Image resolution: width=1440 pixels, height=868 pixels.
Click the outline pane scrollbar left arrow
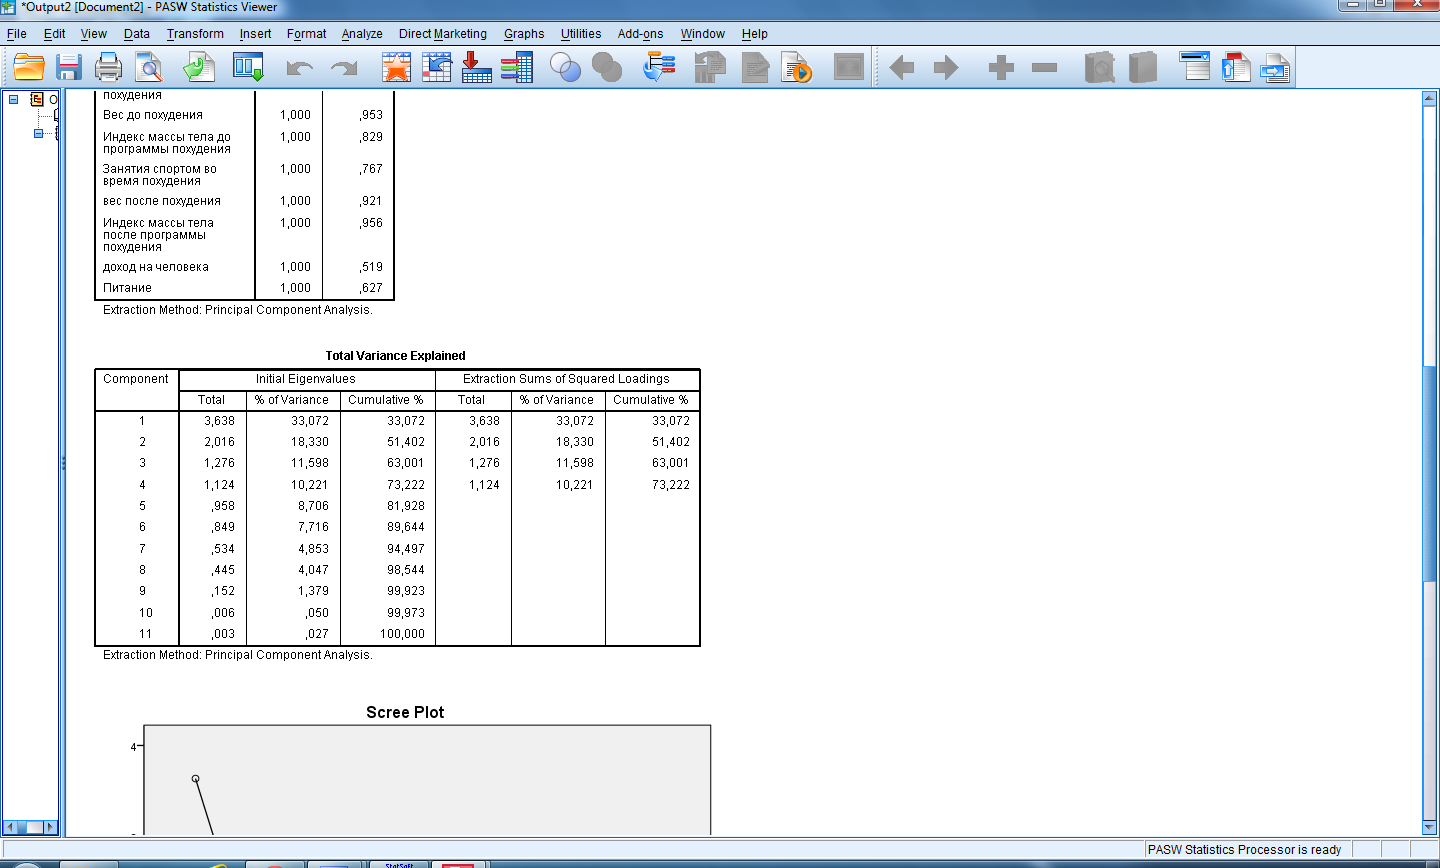(x=10, y=827)
